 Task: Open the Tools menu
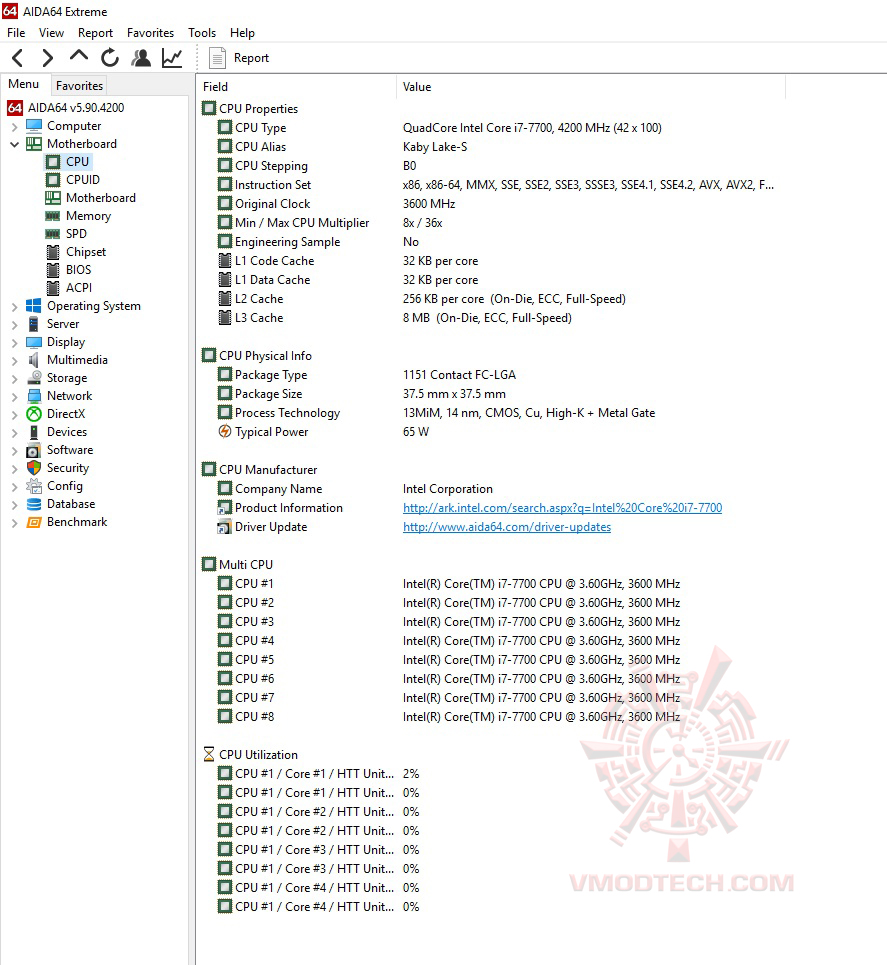point(202,33)
